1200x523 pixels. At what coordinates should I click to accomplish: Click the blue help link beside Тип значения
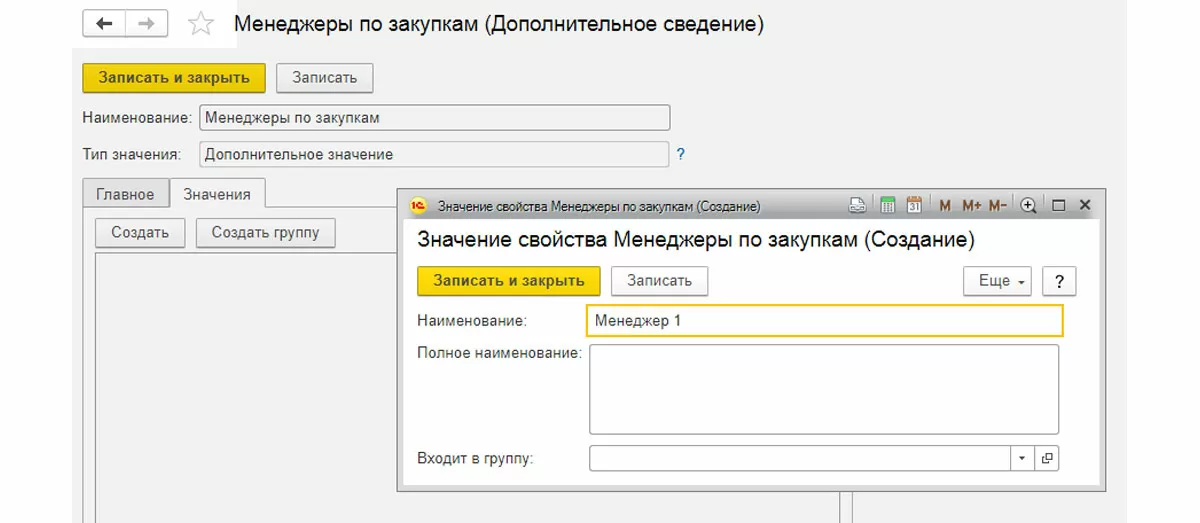coord(681,155)
